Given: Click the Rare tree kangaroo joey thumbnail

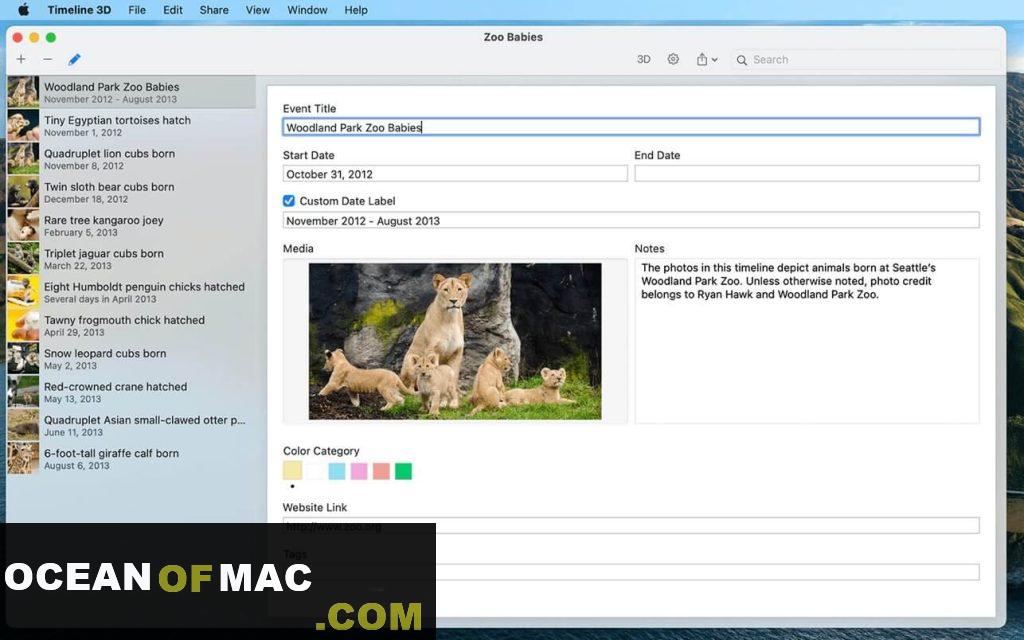Looking at the screenshot, I should pyautogui.click(x=24, y=225).
